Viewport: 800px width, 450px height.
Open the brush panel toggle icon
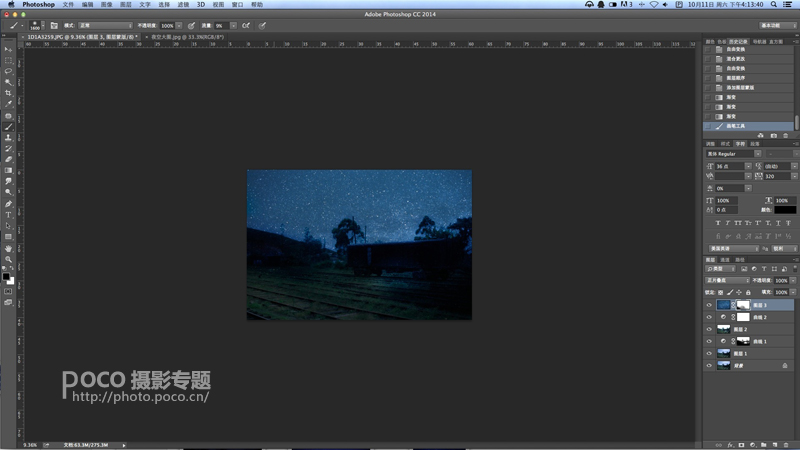[54, 26]
